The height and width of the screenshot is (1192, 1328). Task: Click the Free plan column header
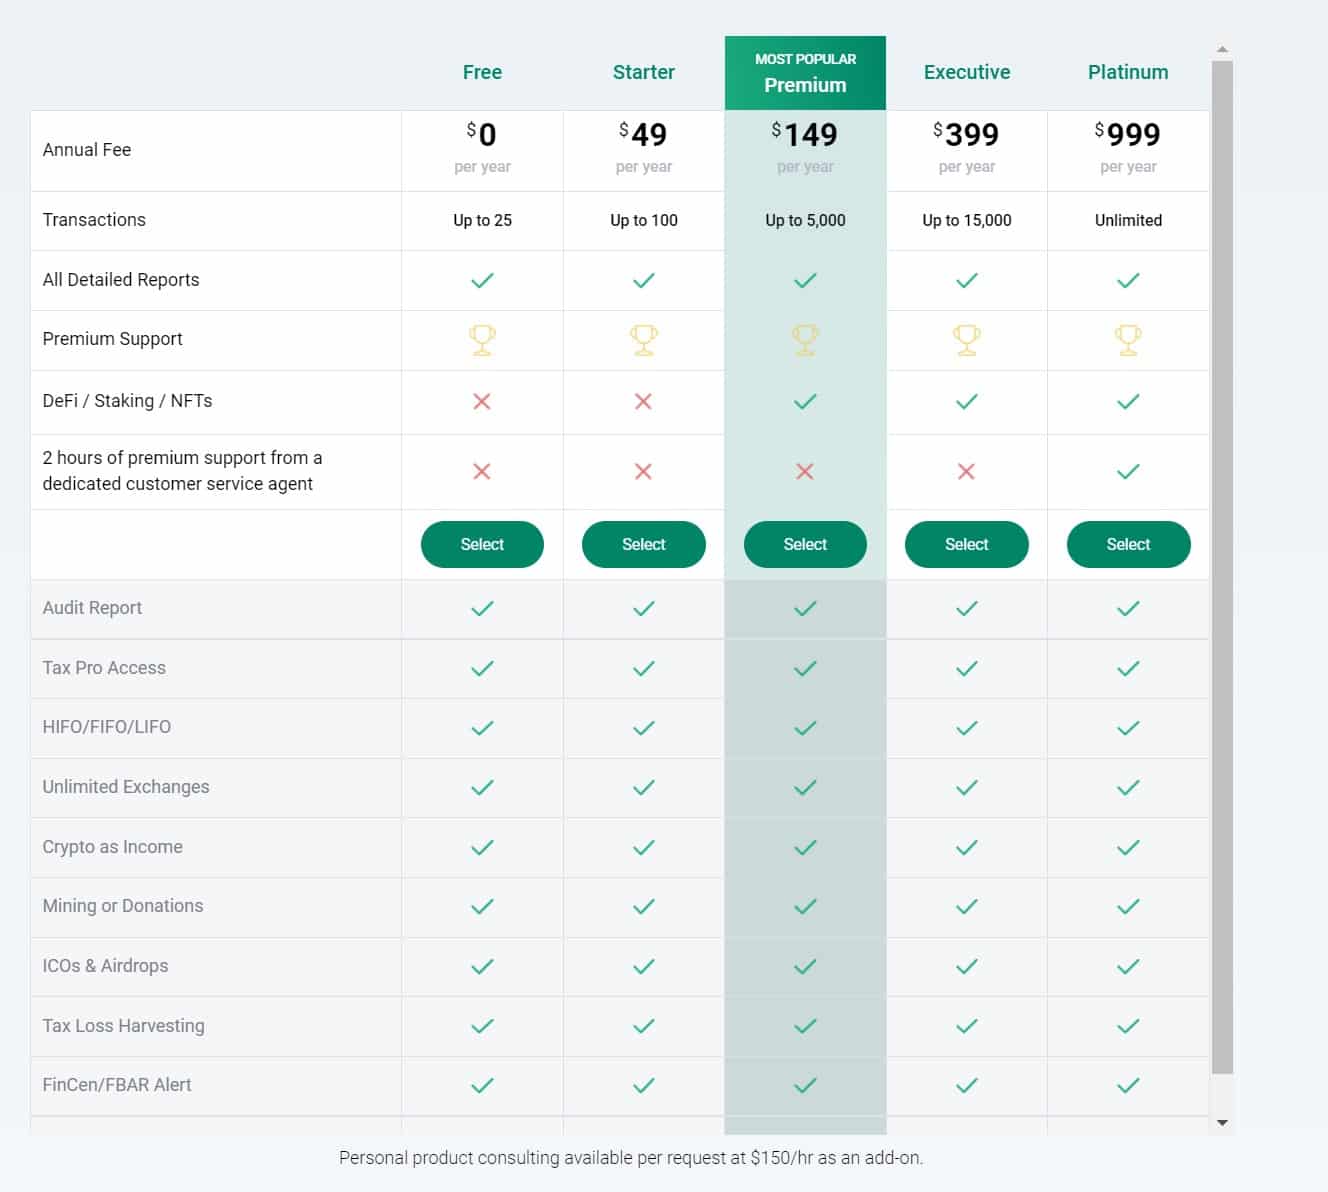(482, 72)
